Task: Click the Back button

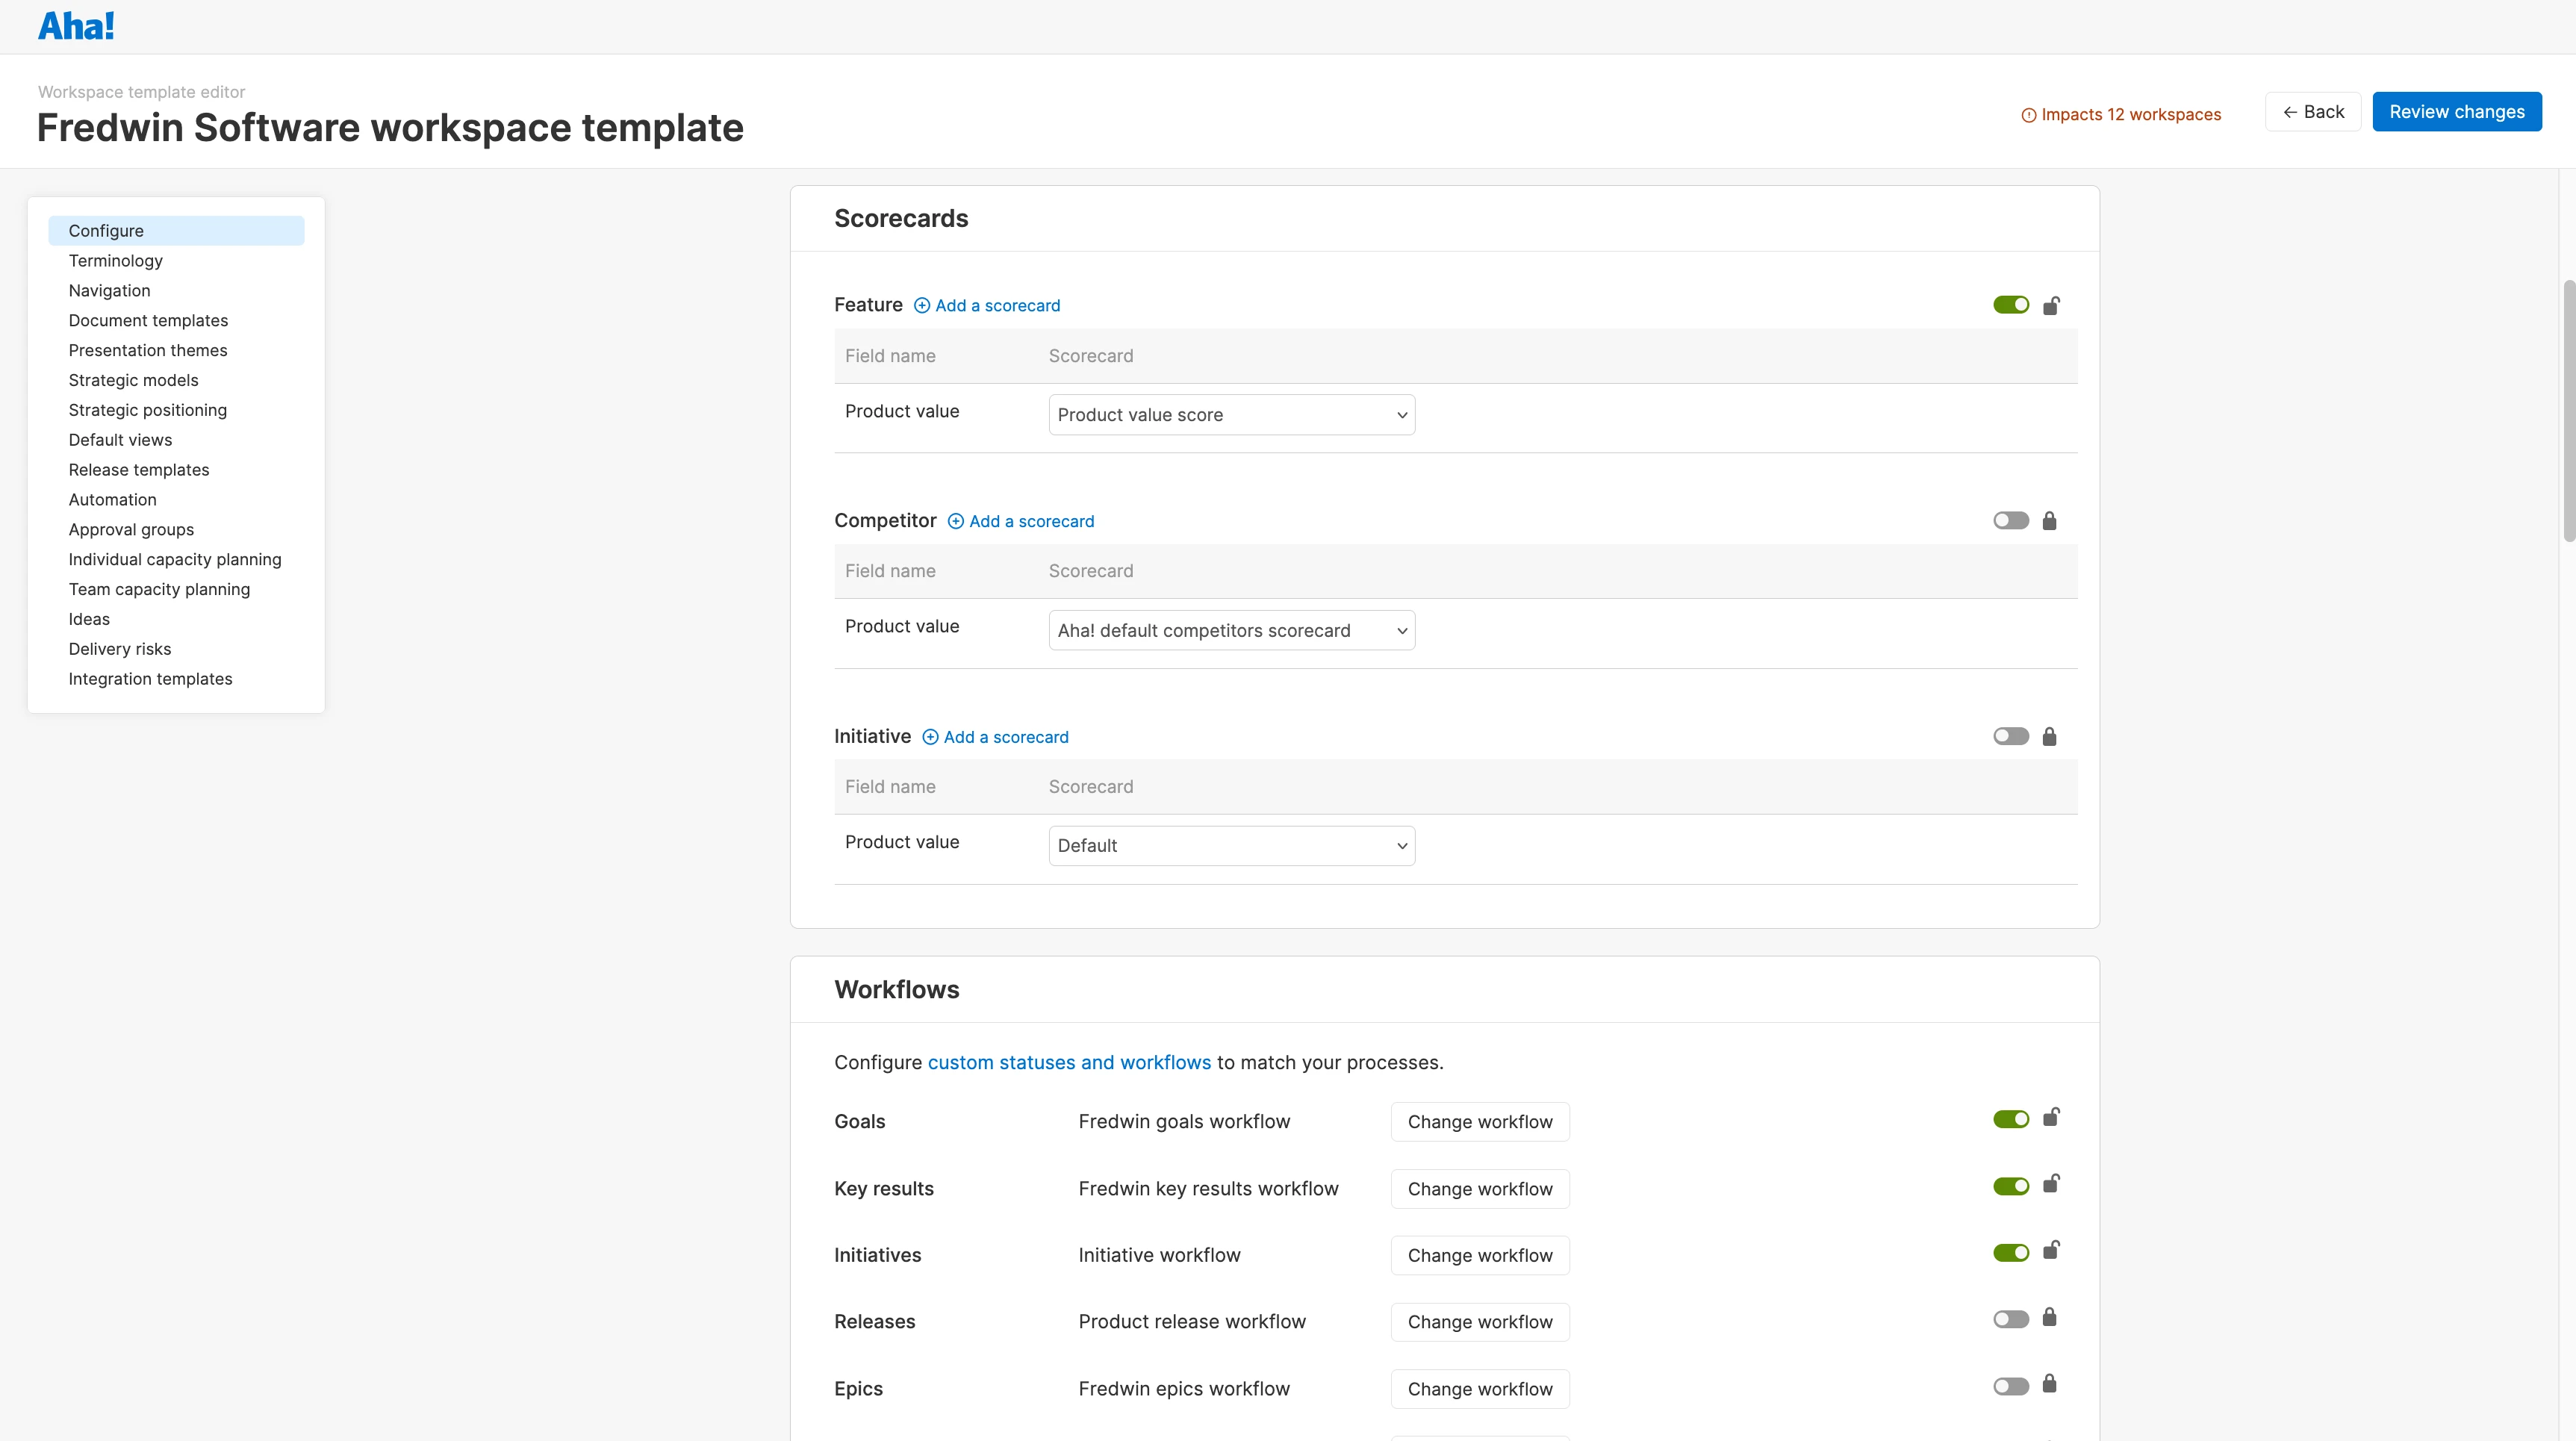Action: click(2312, 112)
